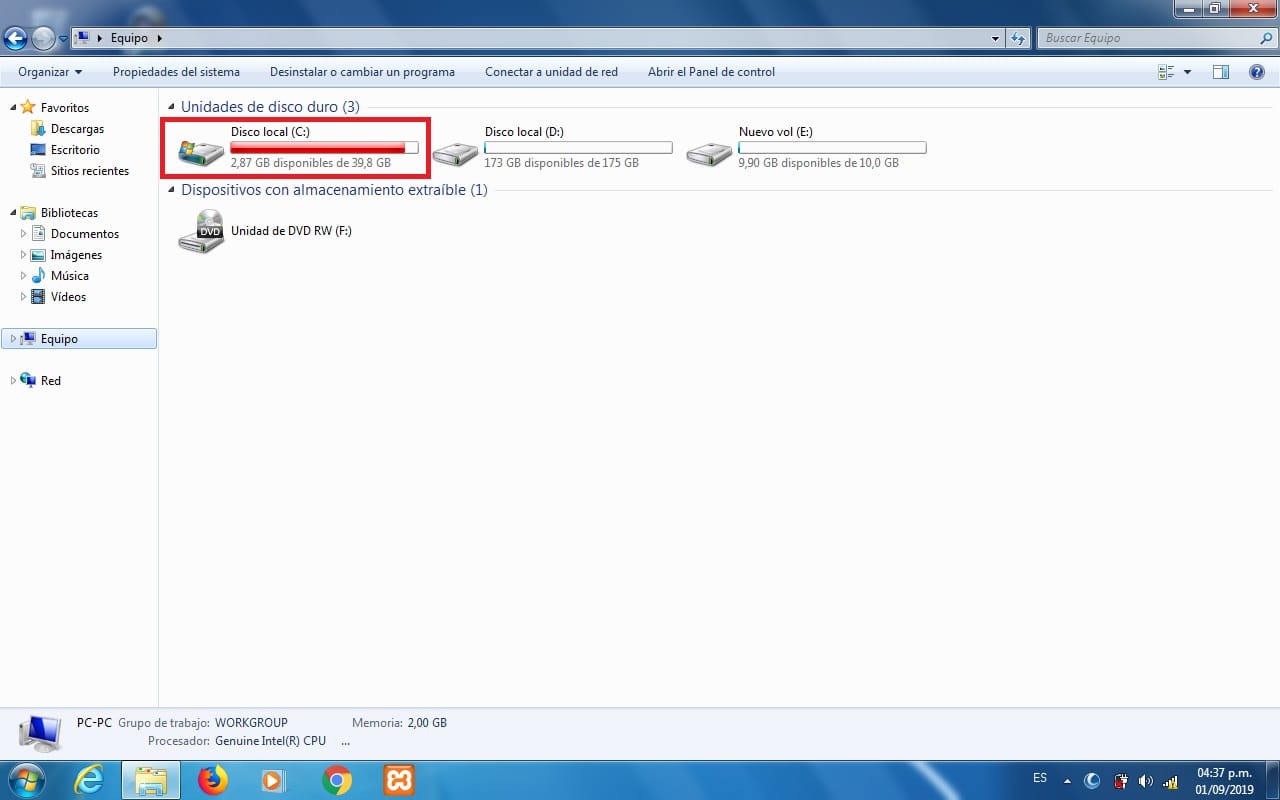The image size is (1280, 800).
Task: Open the Organizar dropdown menu
Action: pos(50,72)
